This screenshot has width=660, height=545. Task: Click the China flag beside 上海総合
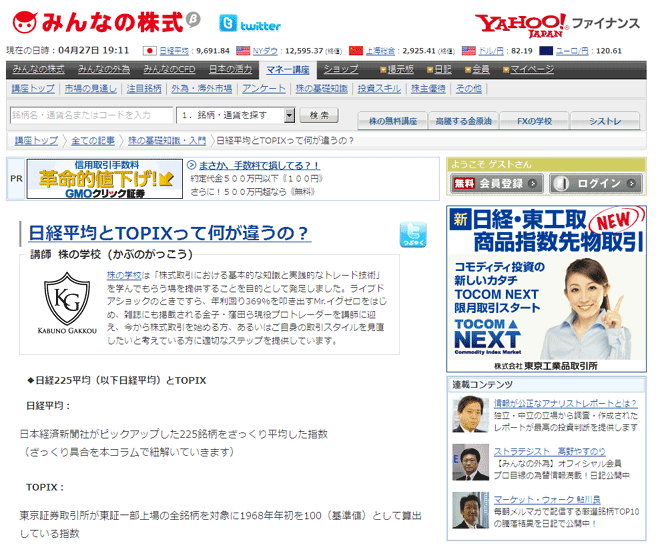point(356,50)
